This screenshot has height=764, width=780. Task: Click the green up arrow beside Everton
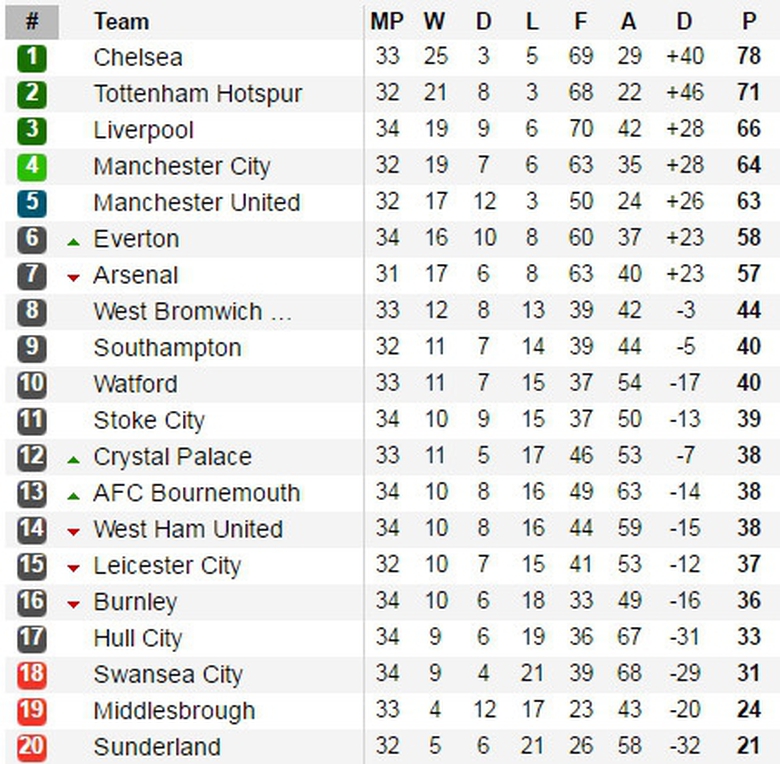pyautogui.click(x=73, y=242)
